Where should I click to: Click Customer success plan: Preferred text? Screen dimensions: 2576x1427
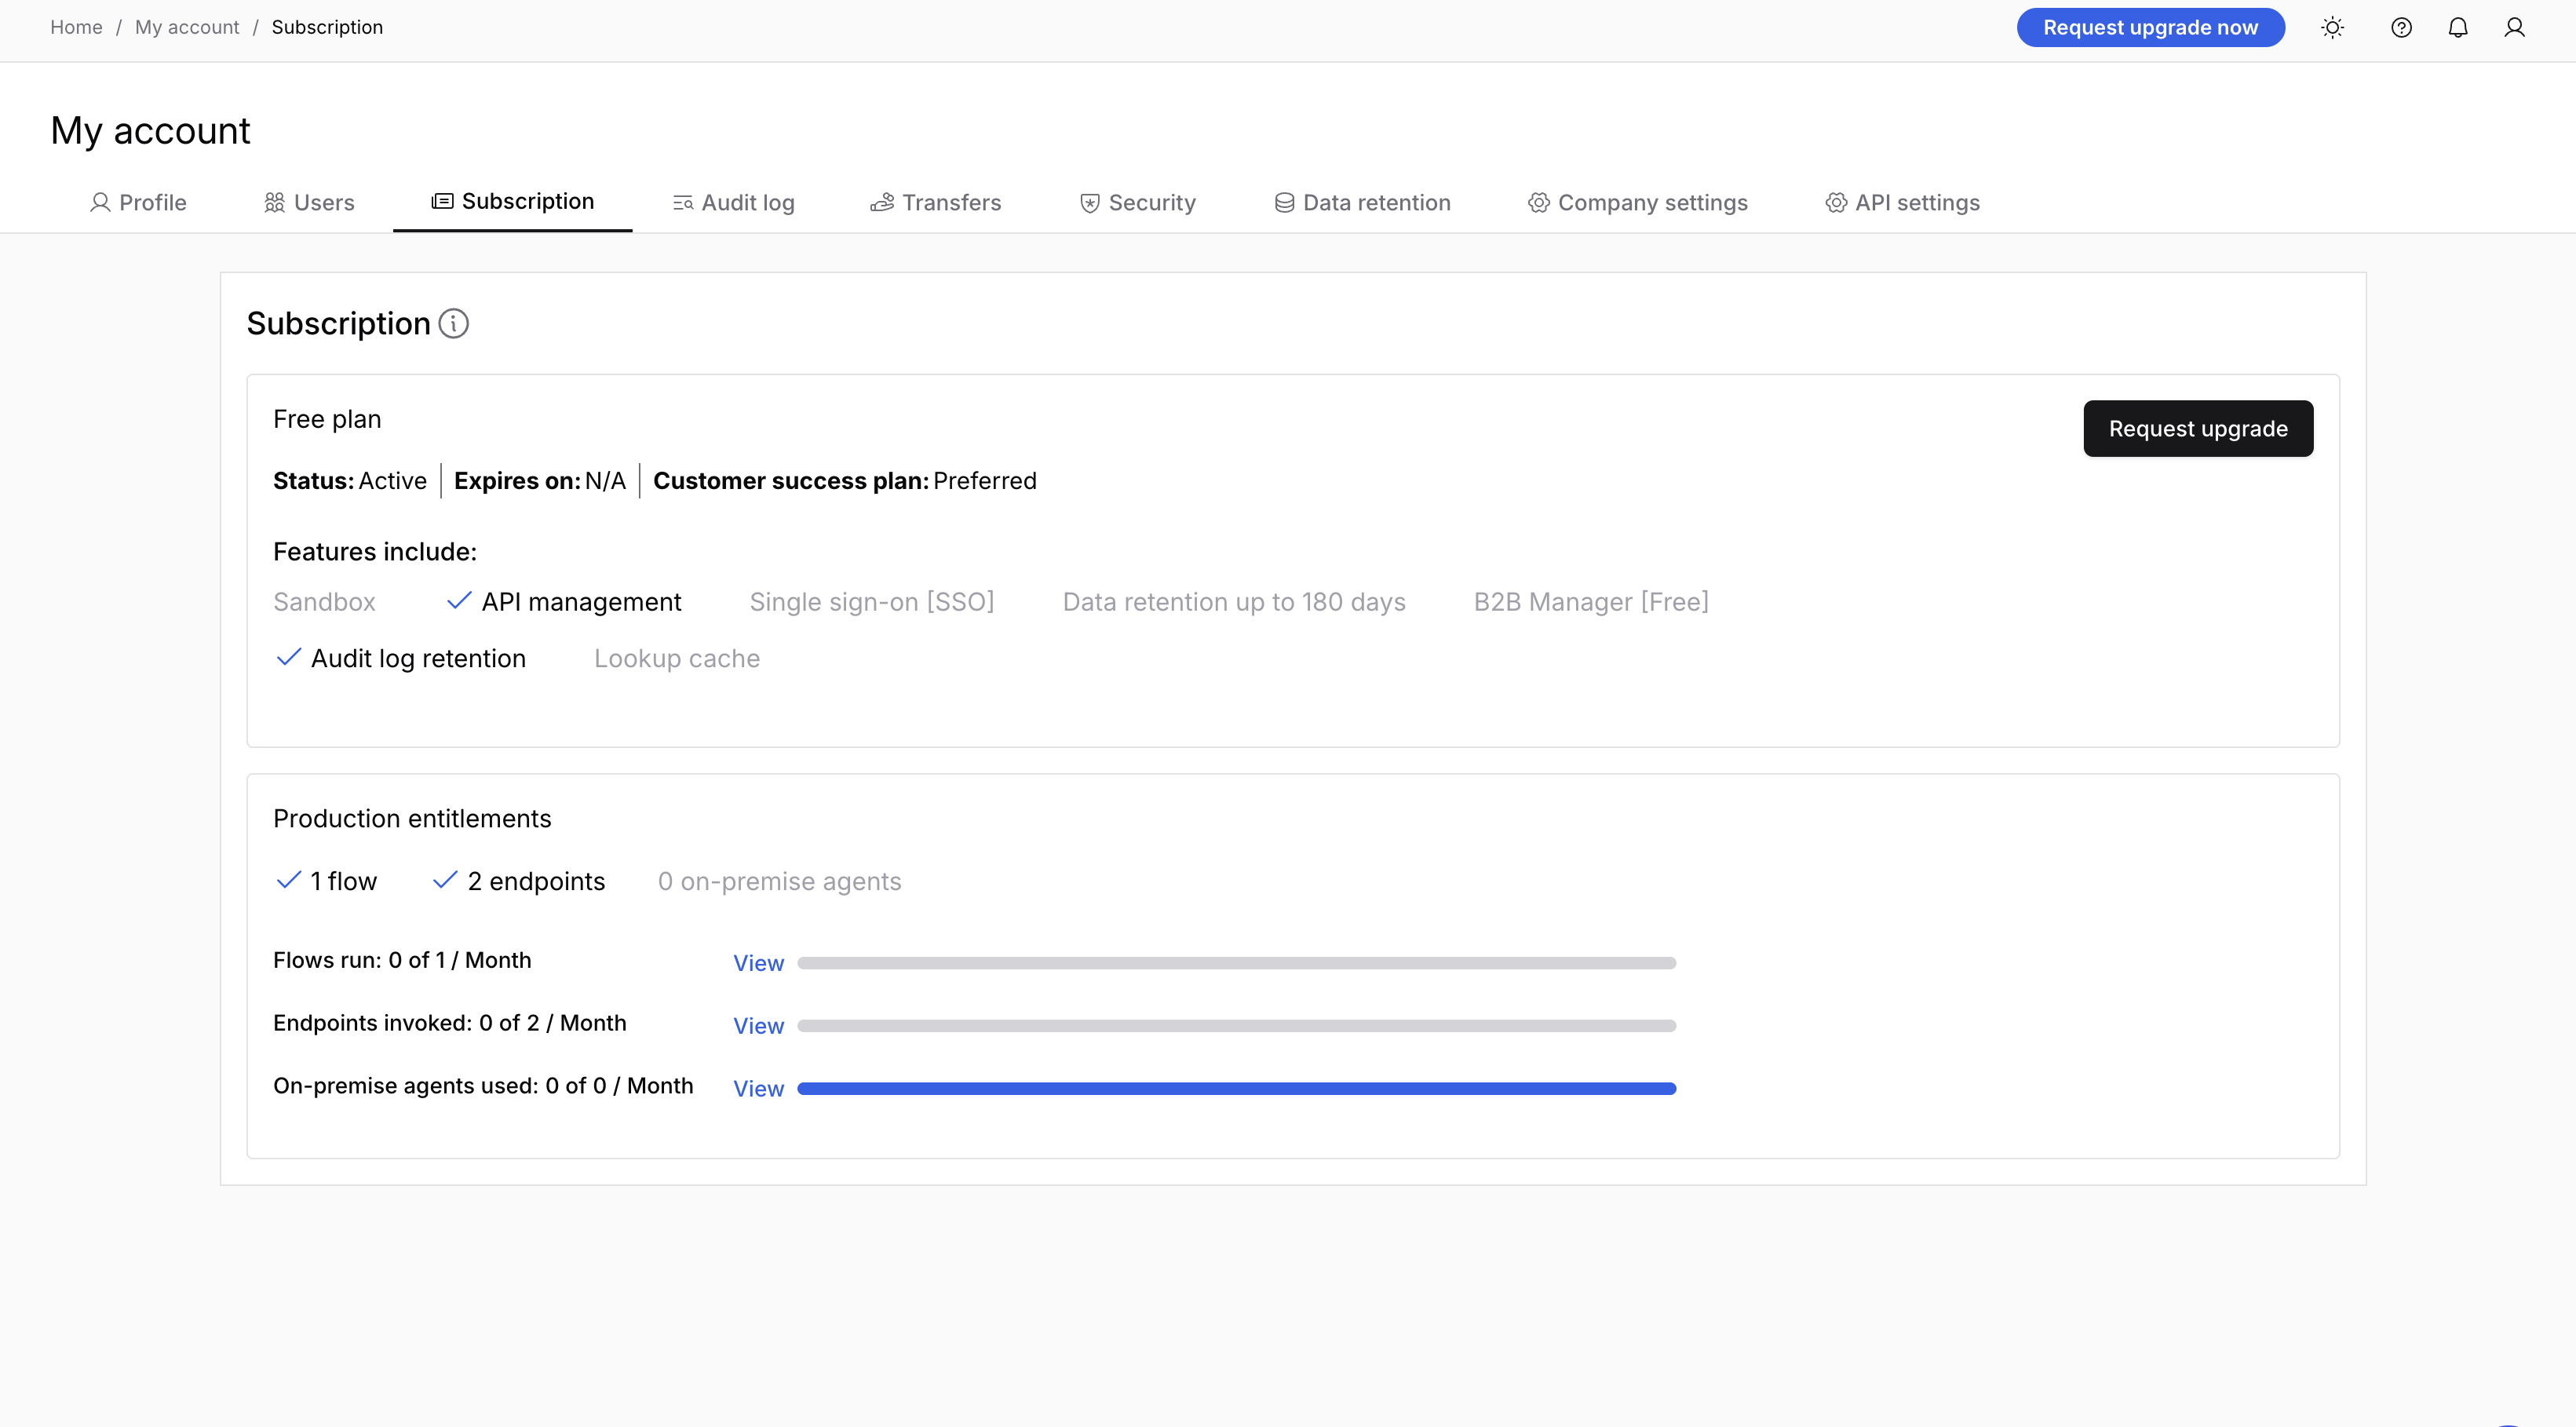click(x=845, y=481)
